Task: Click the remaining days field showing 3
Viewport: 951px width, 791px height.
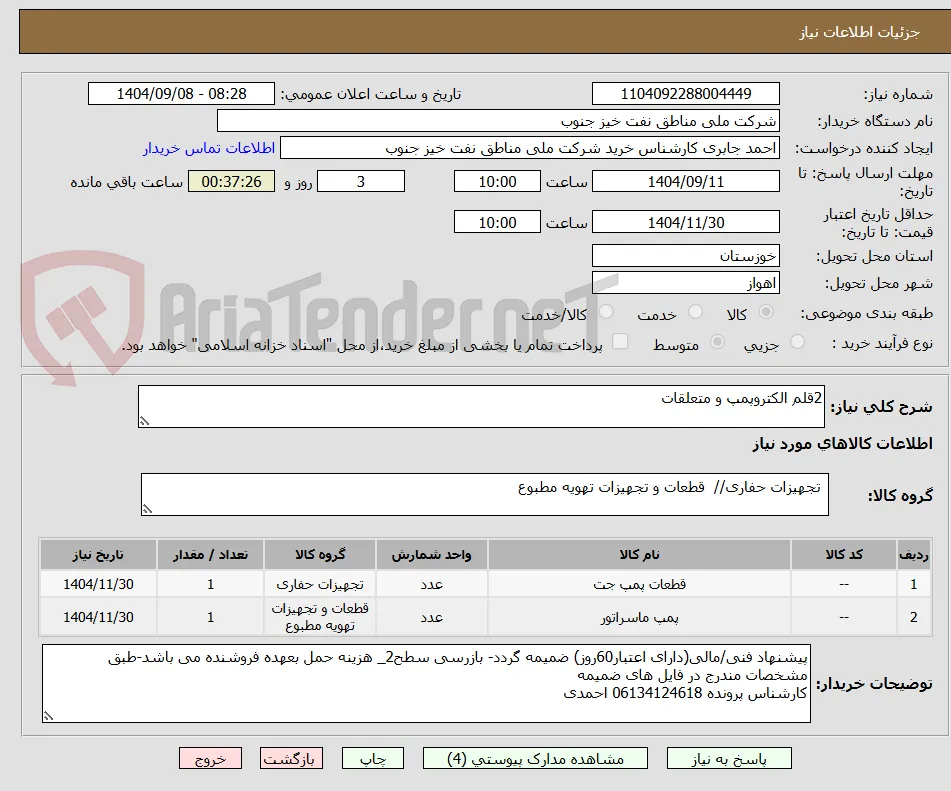Action: [361, 181]
